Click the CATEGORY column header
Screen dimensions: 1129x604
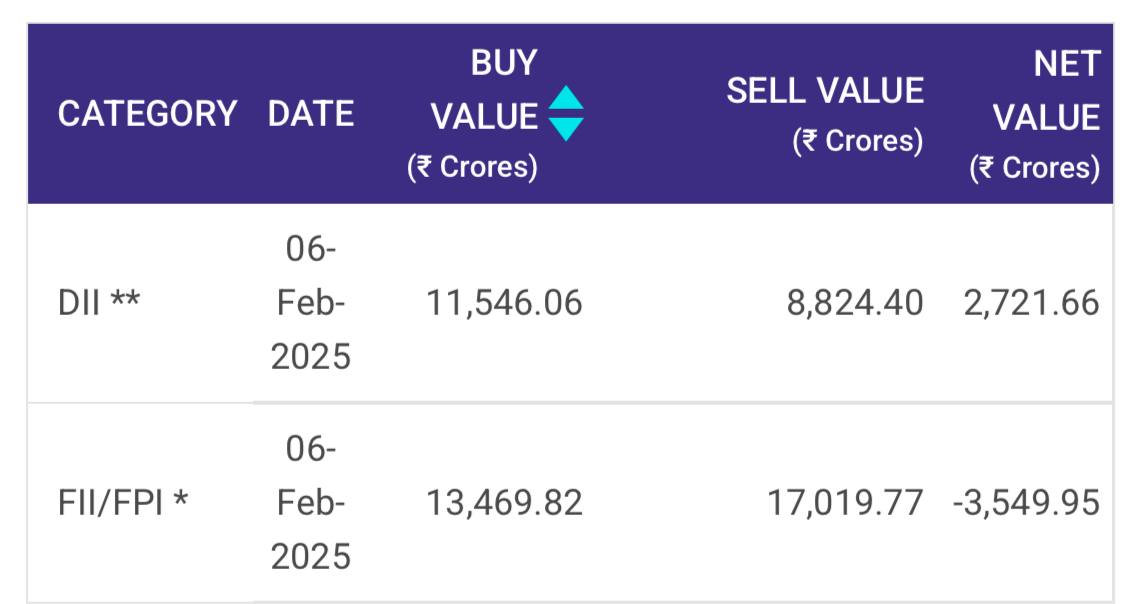coord(147,114)
